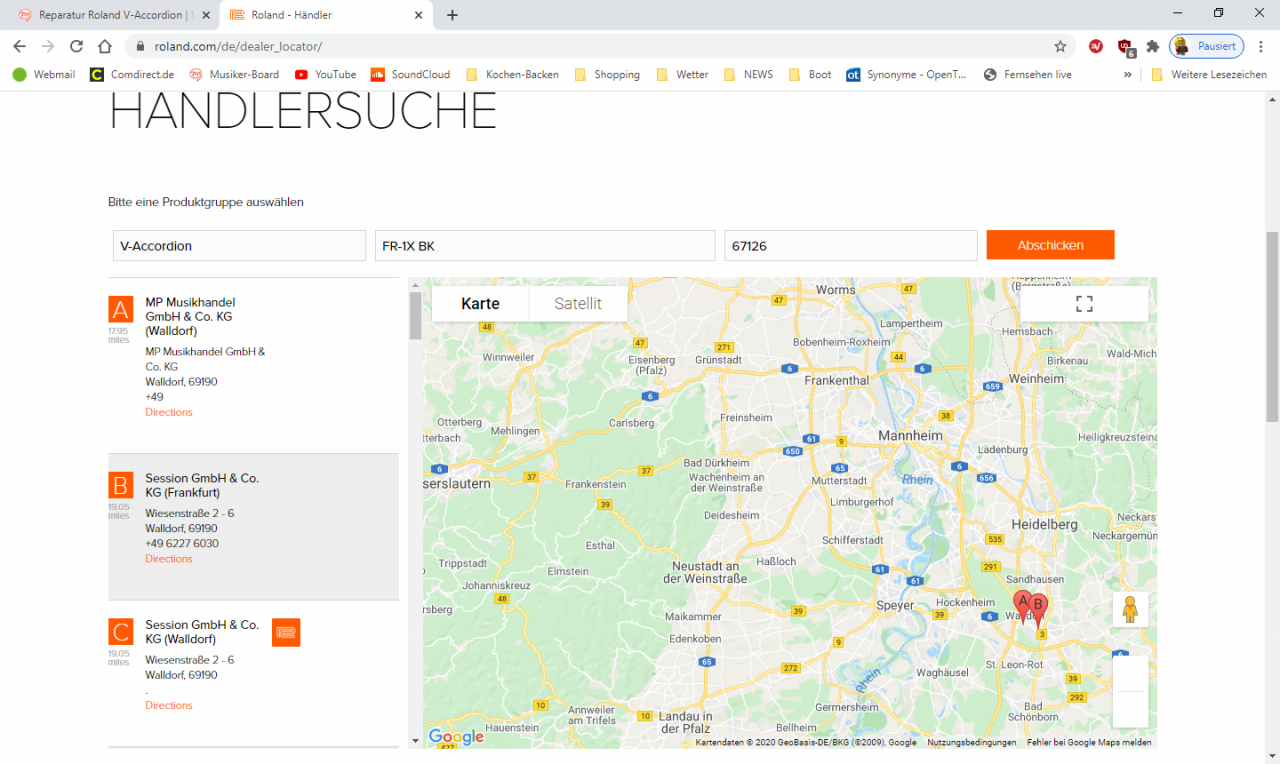Open the V-Accordion product group dropdown
Image resolution: width=1280 pixels, height=764 pixels.
click(239, 245)
